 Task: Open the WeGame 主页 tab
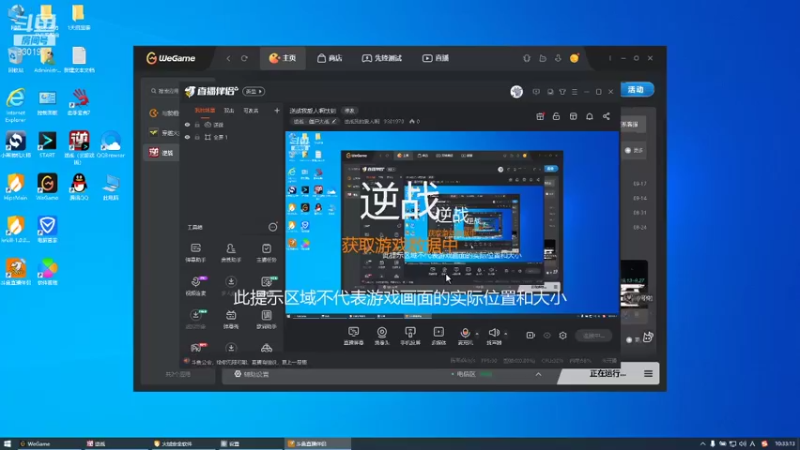[283, 58]
